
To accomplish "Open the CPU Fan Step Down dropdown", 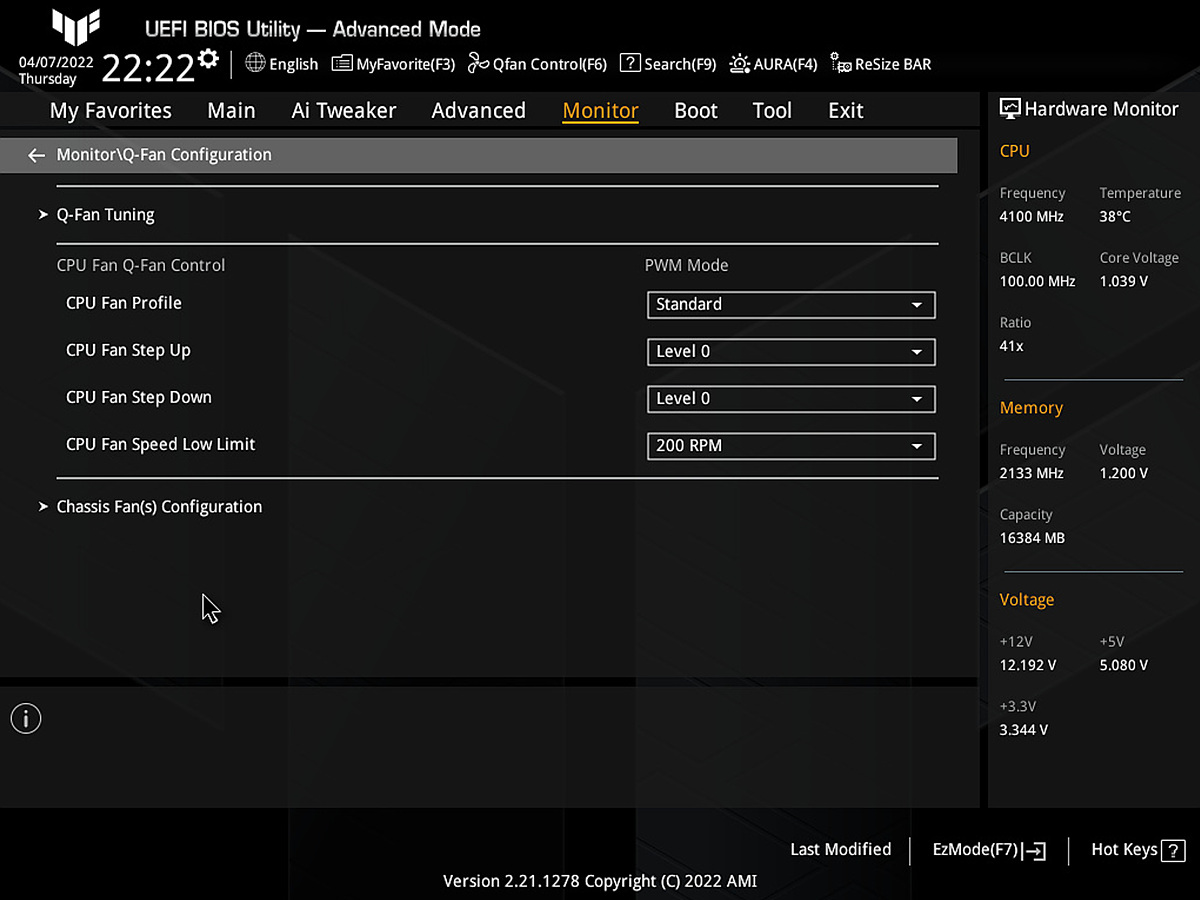I will [791, 398].
